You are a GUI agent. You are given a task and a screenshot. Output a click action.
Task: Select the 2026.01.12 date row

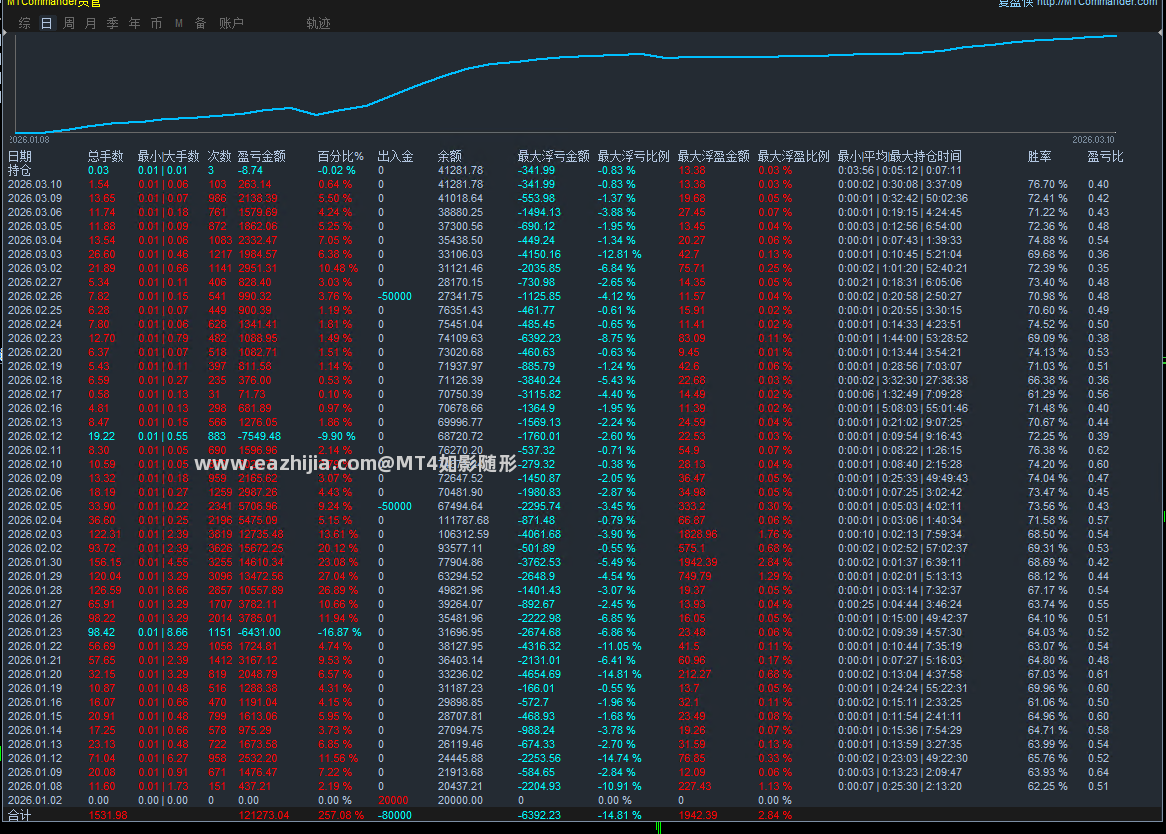[580, 758]
